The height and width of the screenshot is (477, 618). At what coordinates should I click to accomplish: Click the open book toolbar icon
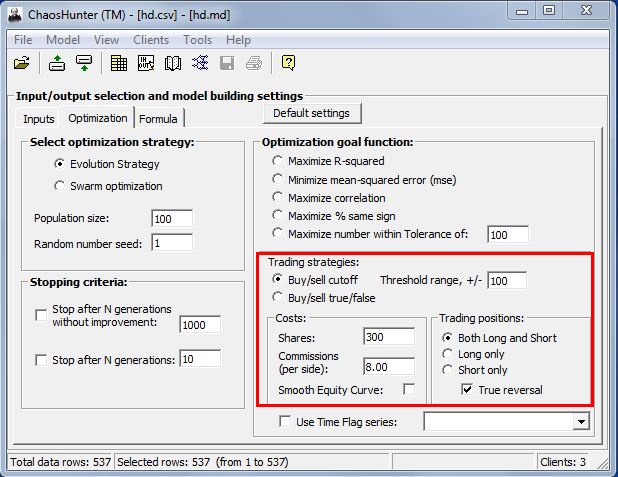tap(173, 63)
